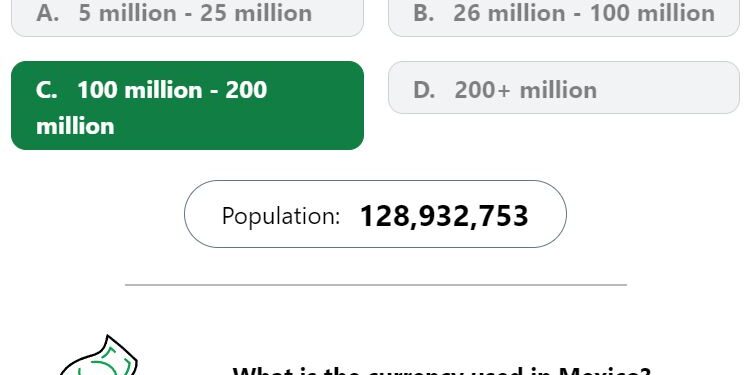Select answer A, 5 million - 25 million
748x375 pixels.
[x=187, y=17]
